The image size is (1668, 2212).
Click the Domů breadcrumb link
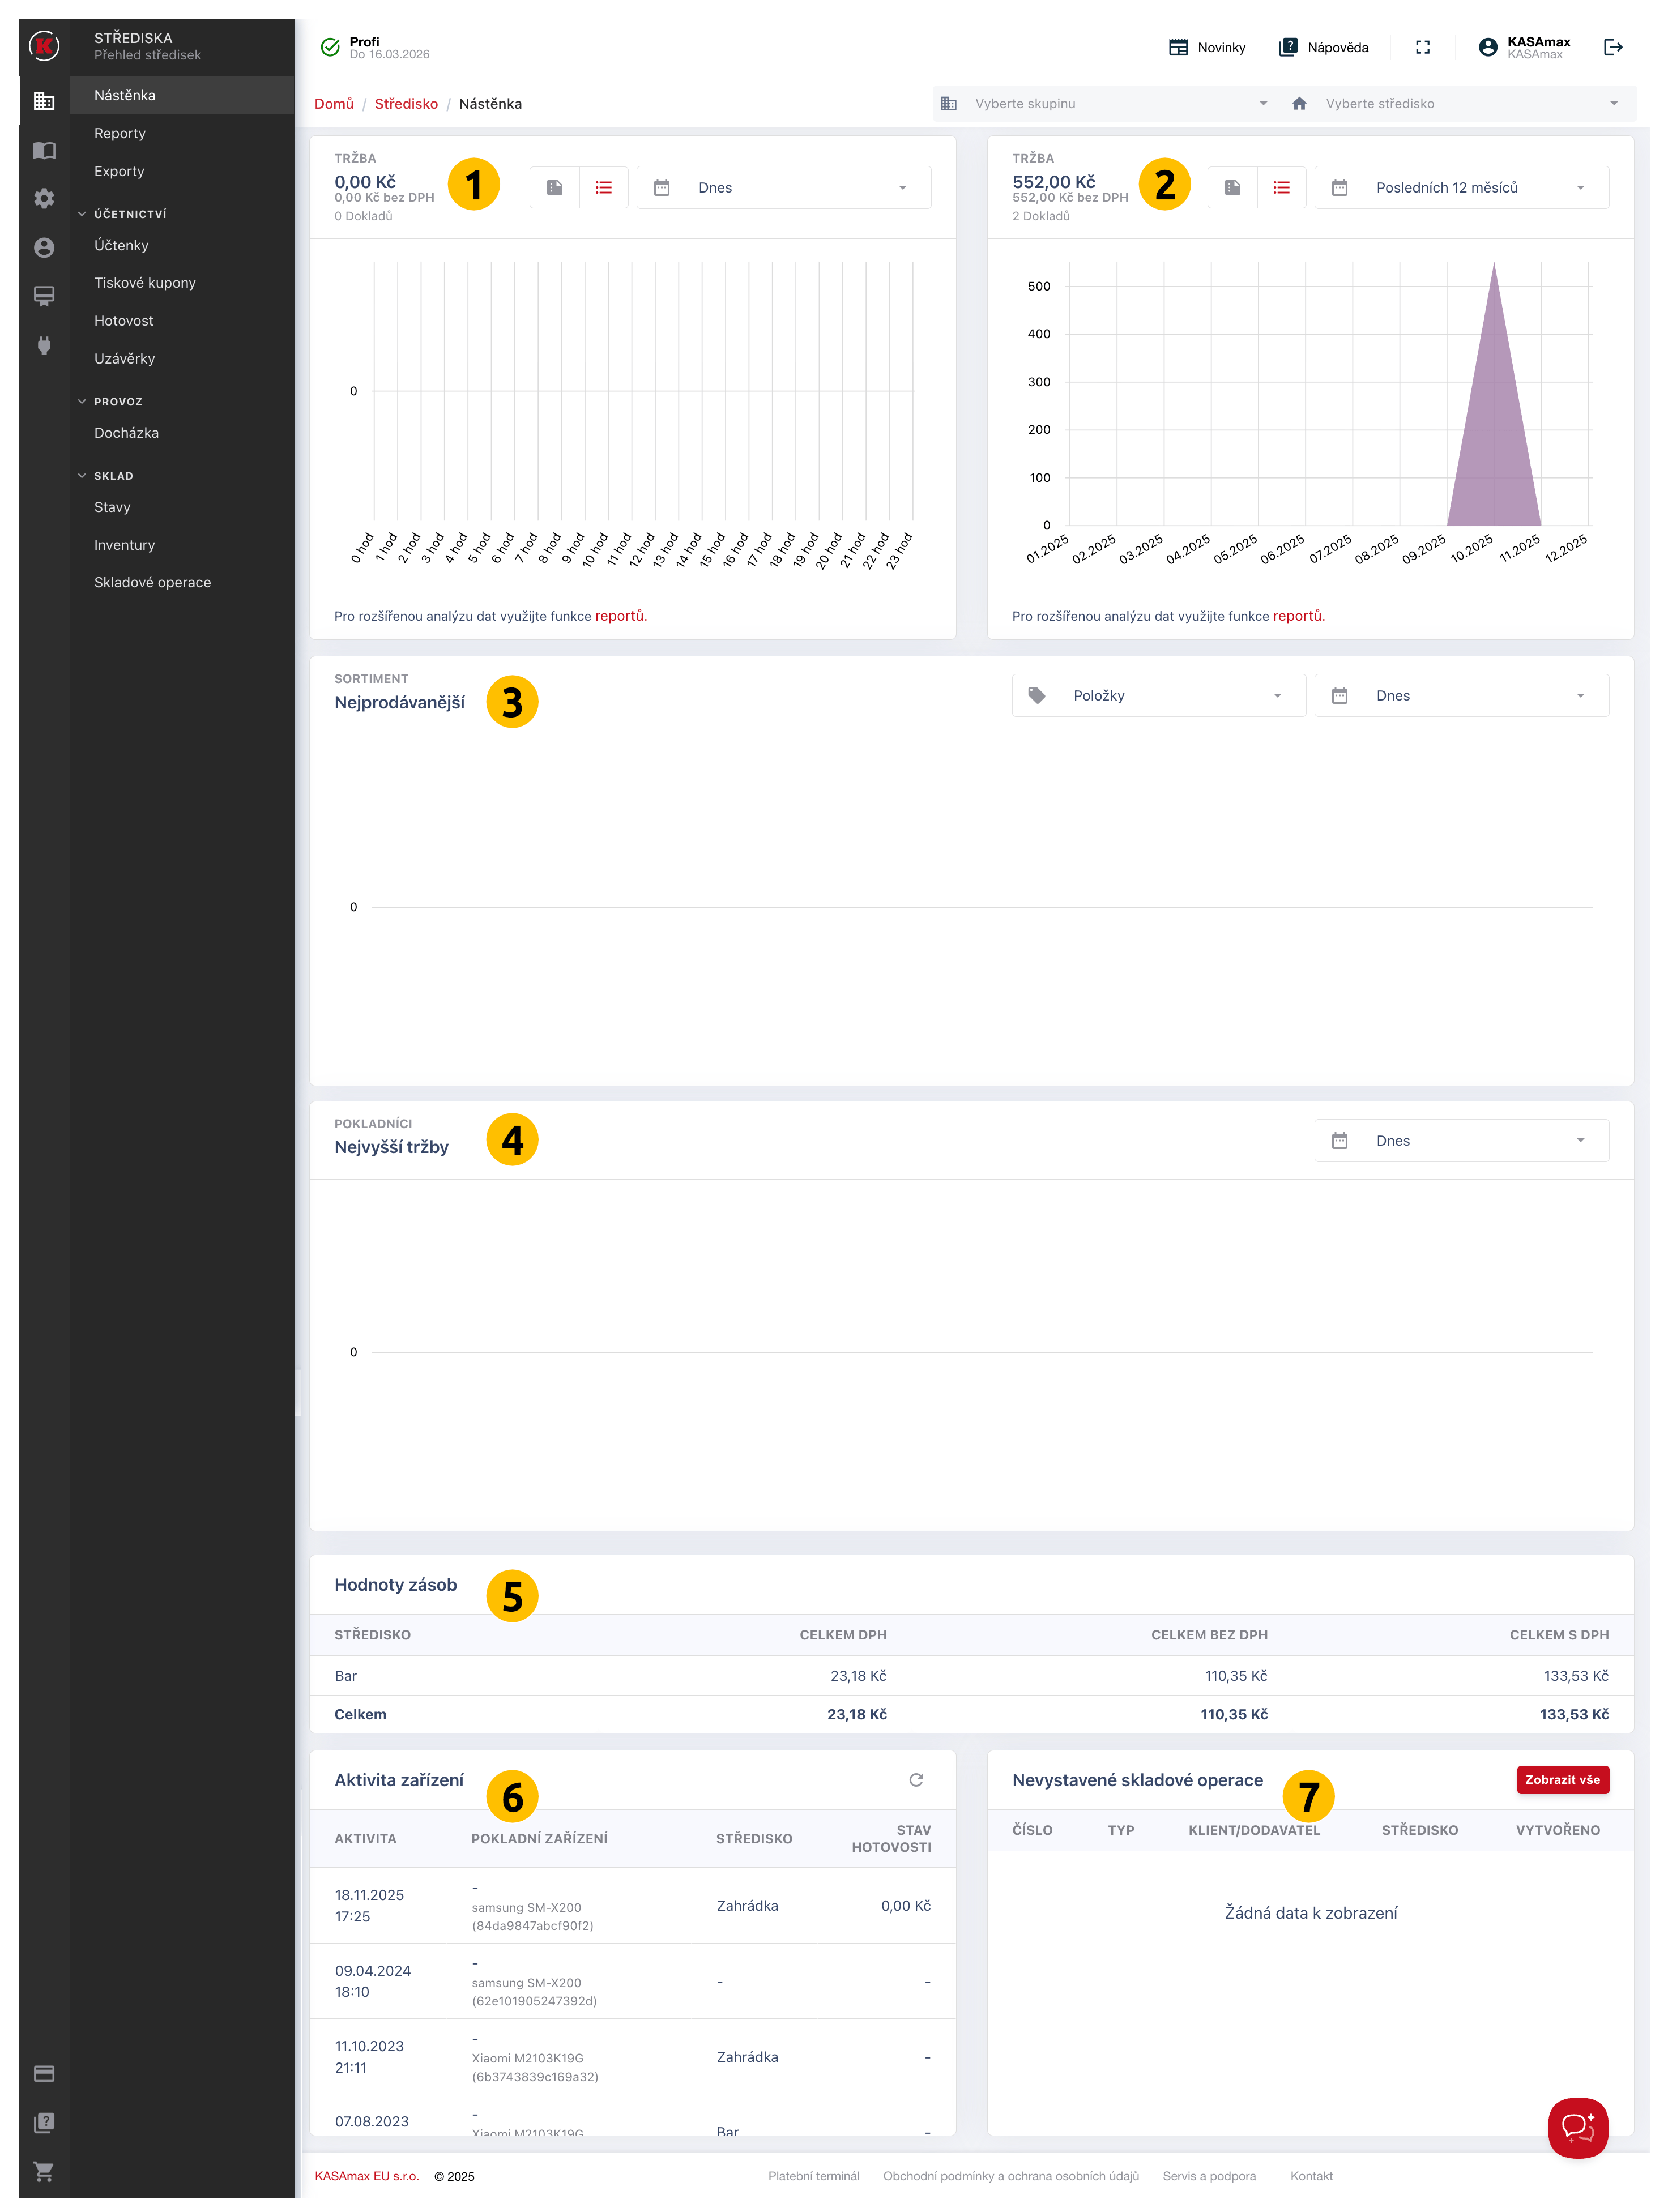334,103
